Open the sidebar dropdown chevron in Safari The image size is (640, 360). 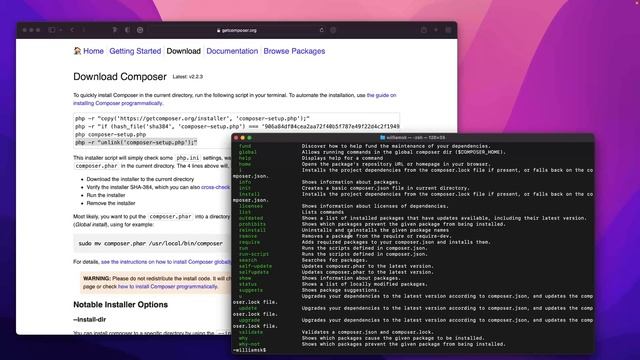tap(60, 30)
